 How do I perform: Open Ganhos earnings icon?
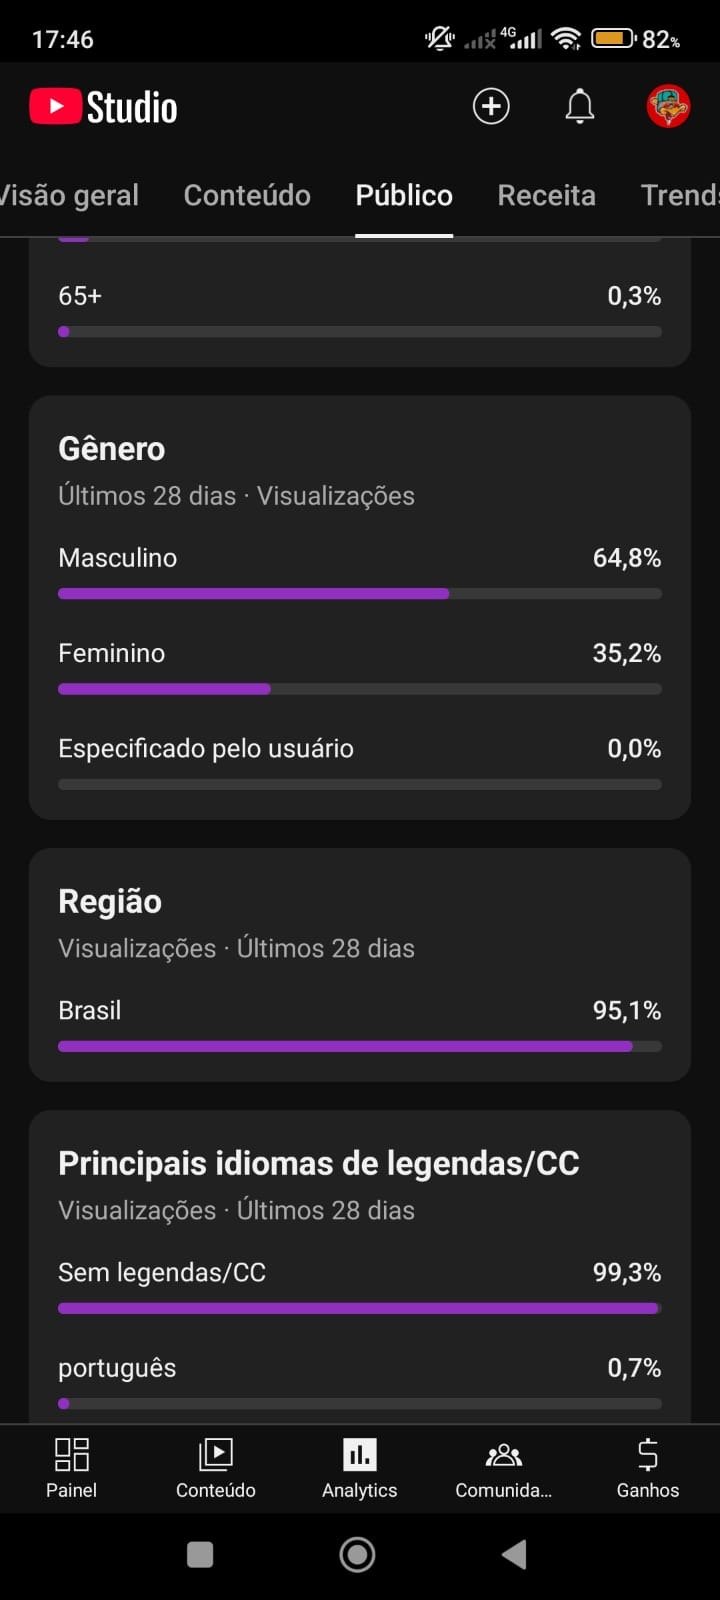tap(648, 1467)
